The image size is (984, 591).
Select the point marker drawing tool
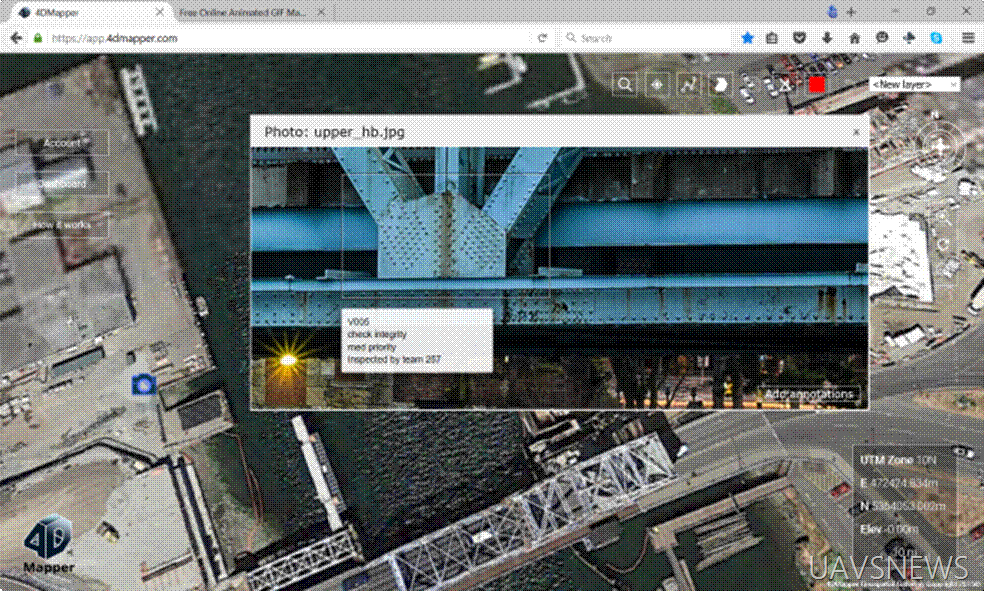[x=657, y=85]
